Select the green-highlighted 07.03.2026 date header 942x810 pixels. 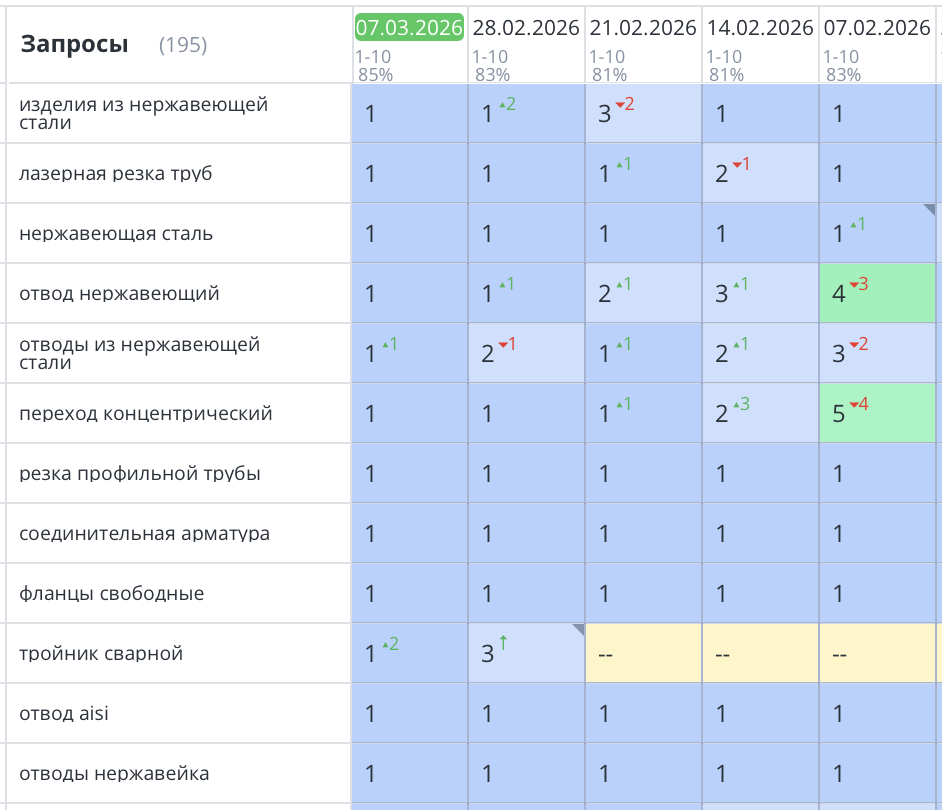coord(408,28)
